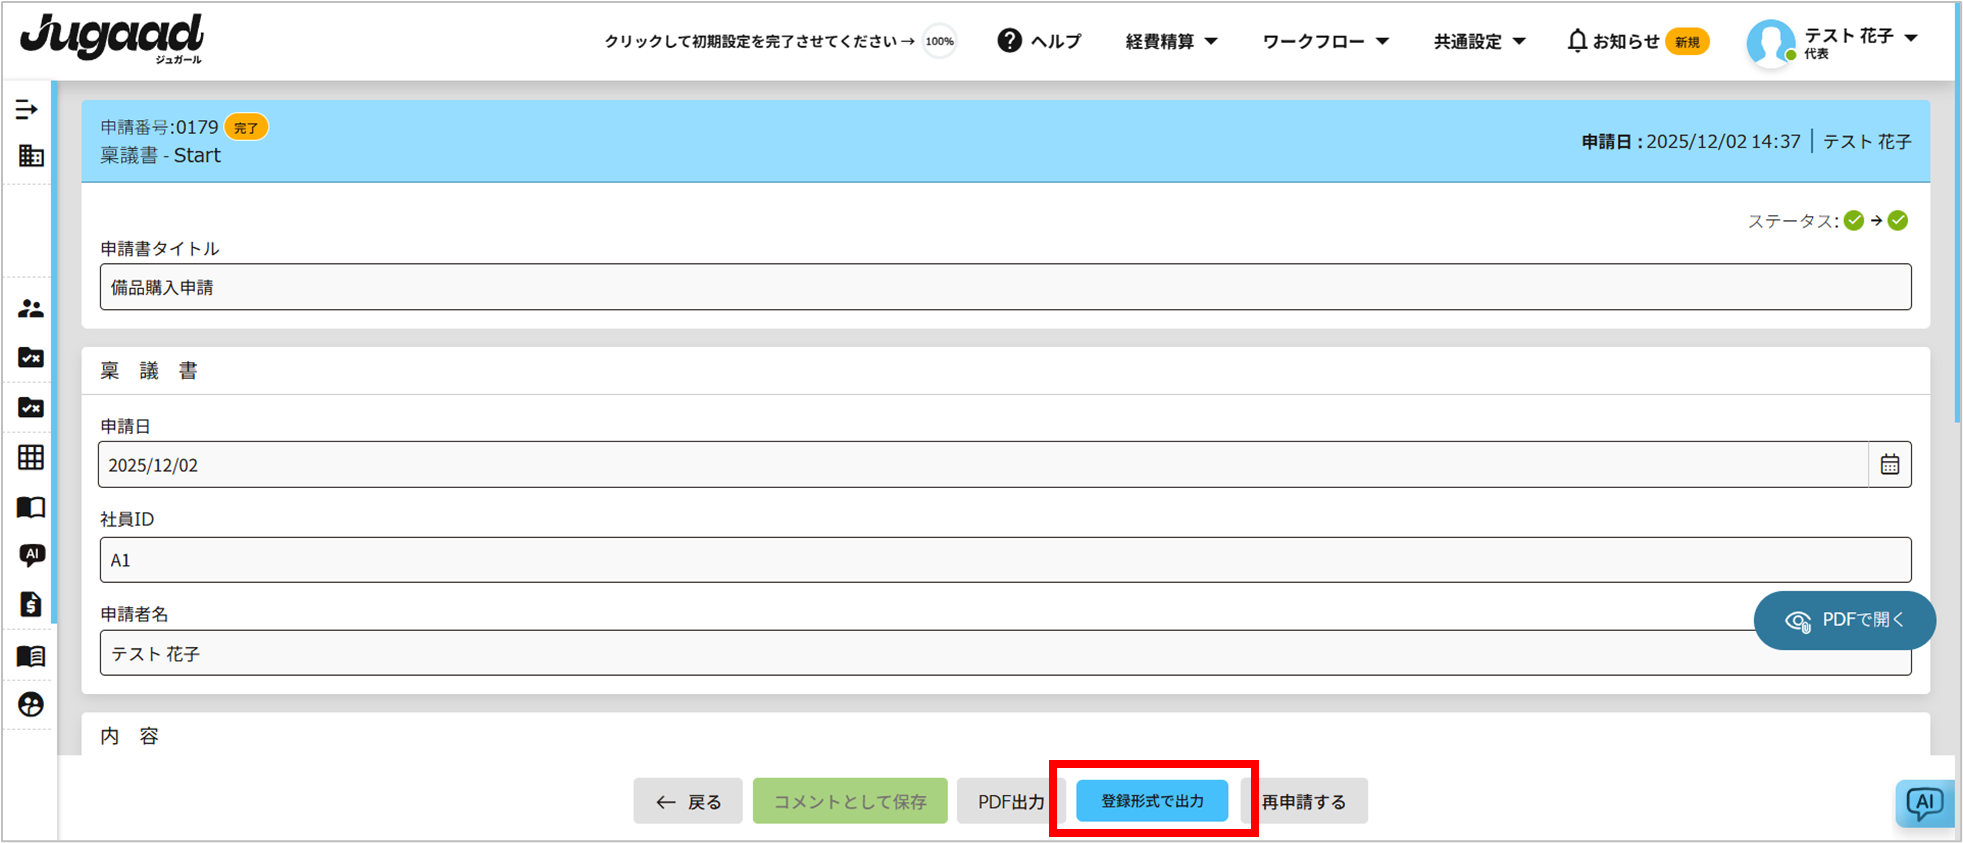Screen dimensions: 1963x843
Task: Click the ヘルプ menu item
Action: click(x=1040, y=41)
